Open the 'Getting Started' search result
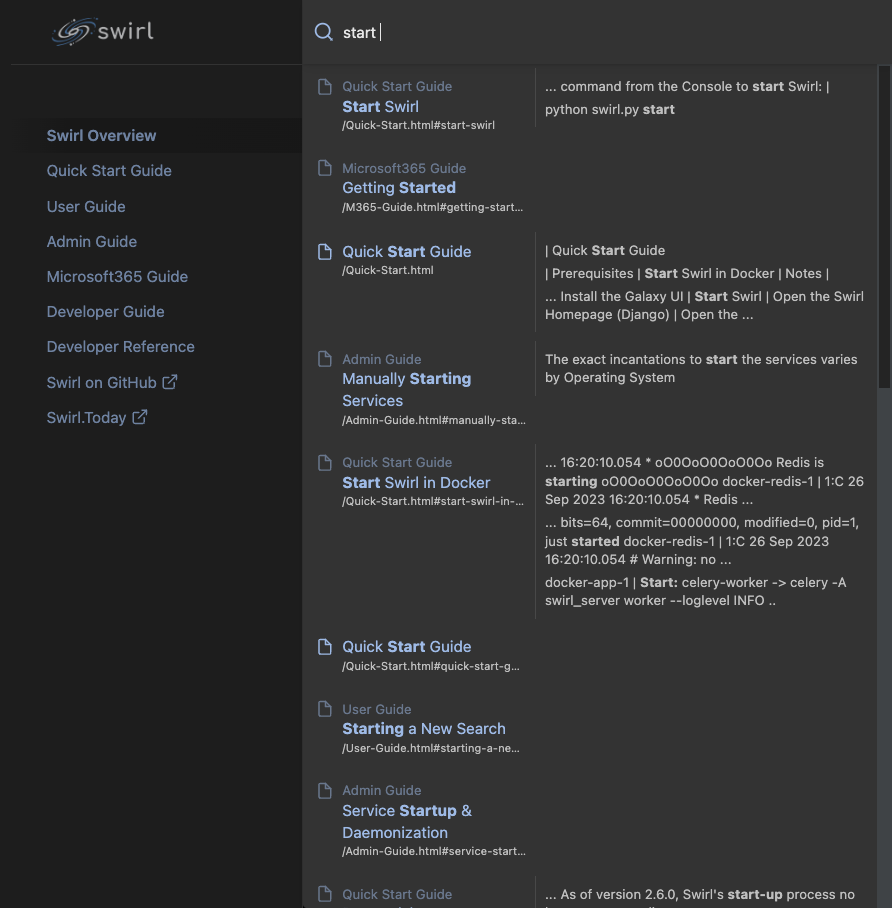This screenshot has width=892, height=908. pos(399,188)
